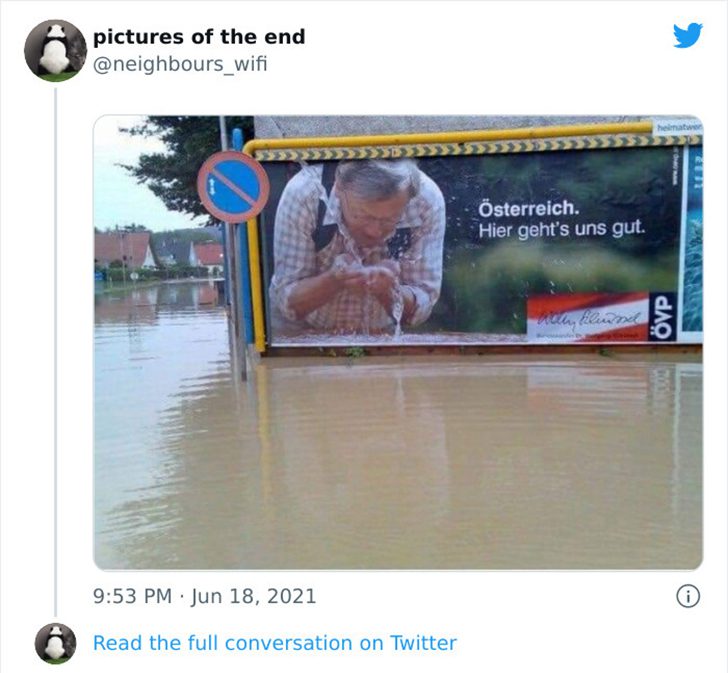Click the Twitter bird logo
The width and height of the screenshot is (728, 673).
click(688, 35)
